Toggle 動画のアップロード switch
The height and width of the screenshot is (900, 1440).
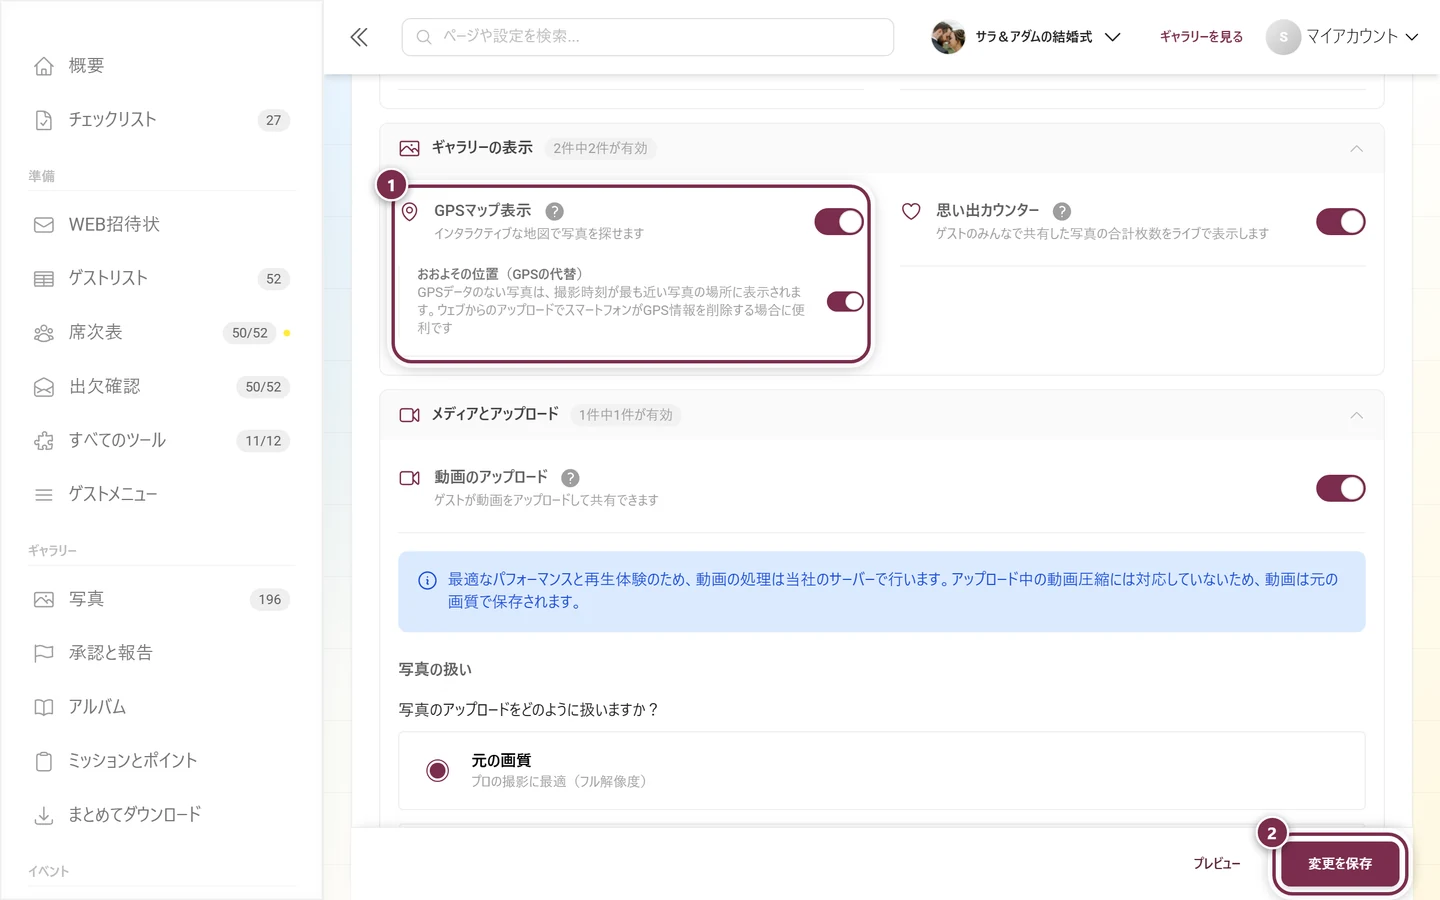coord(1341,489)
